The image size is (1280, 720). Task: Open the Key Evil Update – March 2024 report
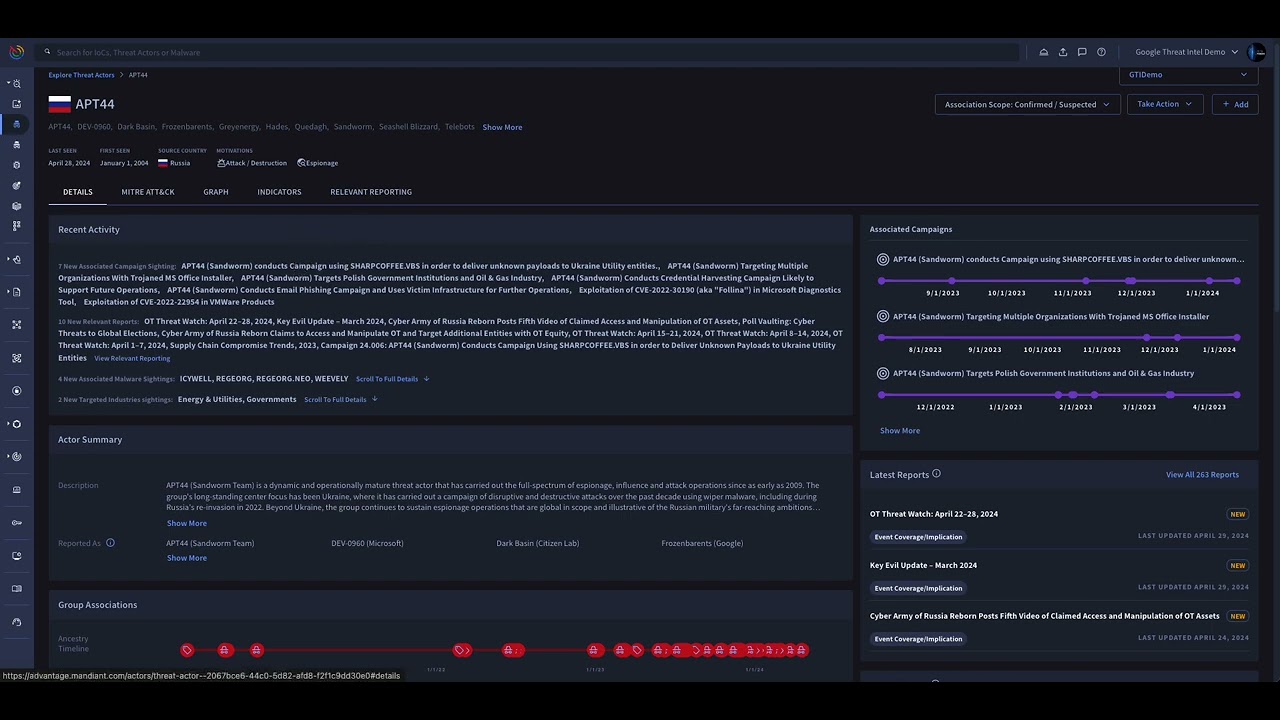point(923,565)
